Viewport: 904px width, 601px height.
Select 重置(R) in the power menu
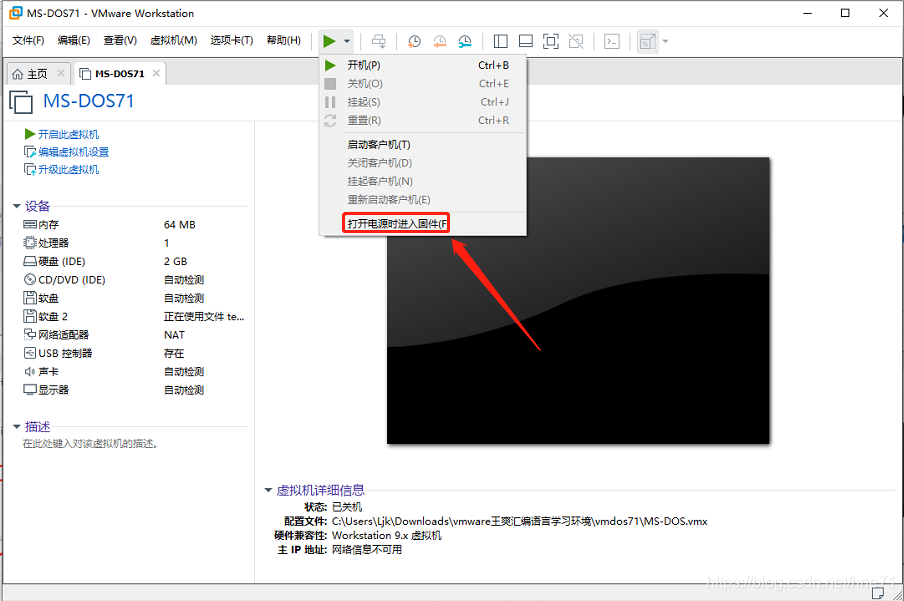[423, 121]
